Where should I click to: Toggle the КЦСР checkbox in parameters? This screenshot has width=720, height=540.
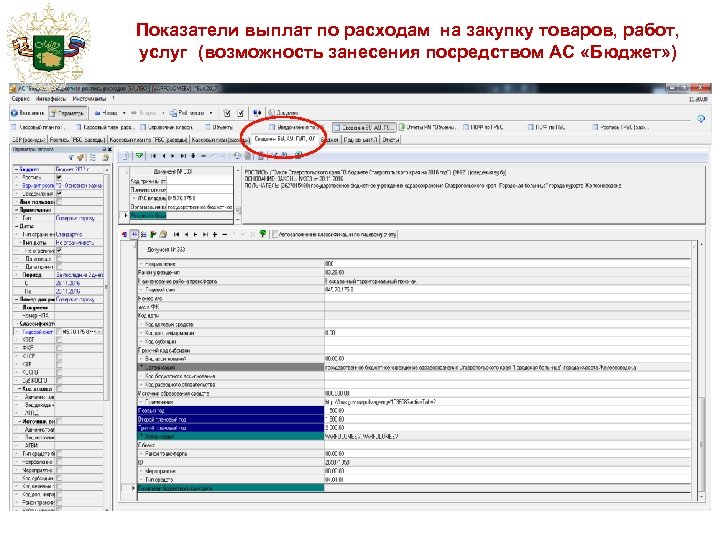click(59, 356)
